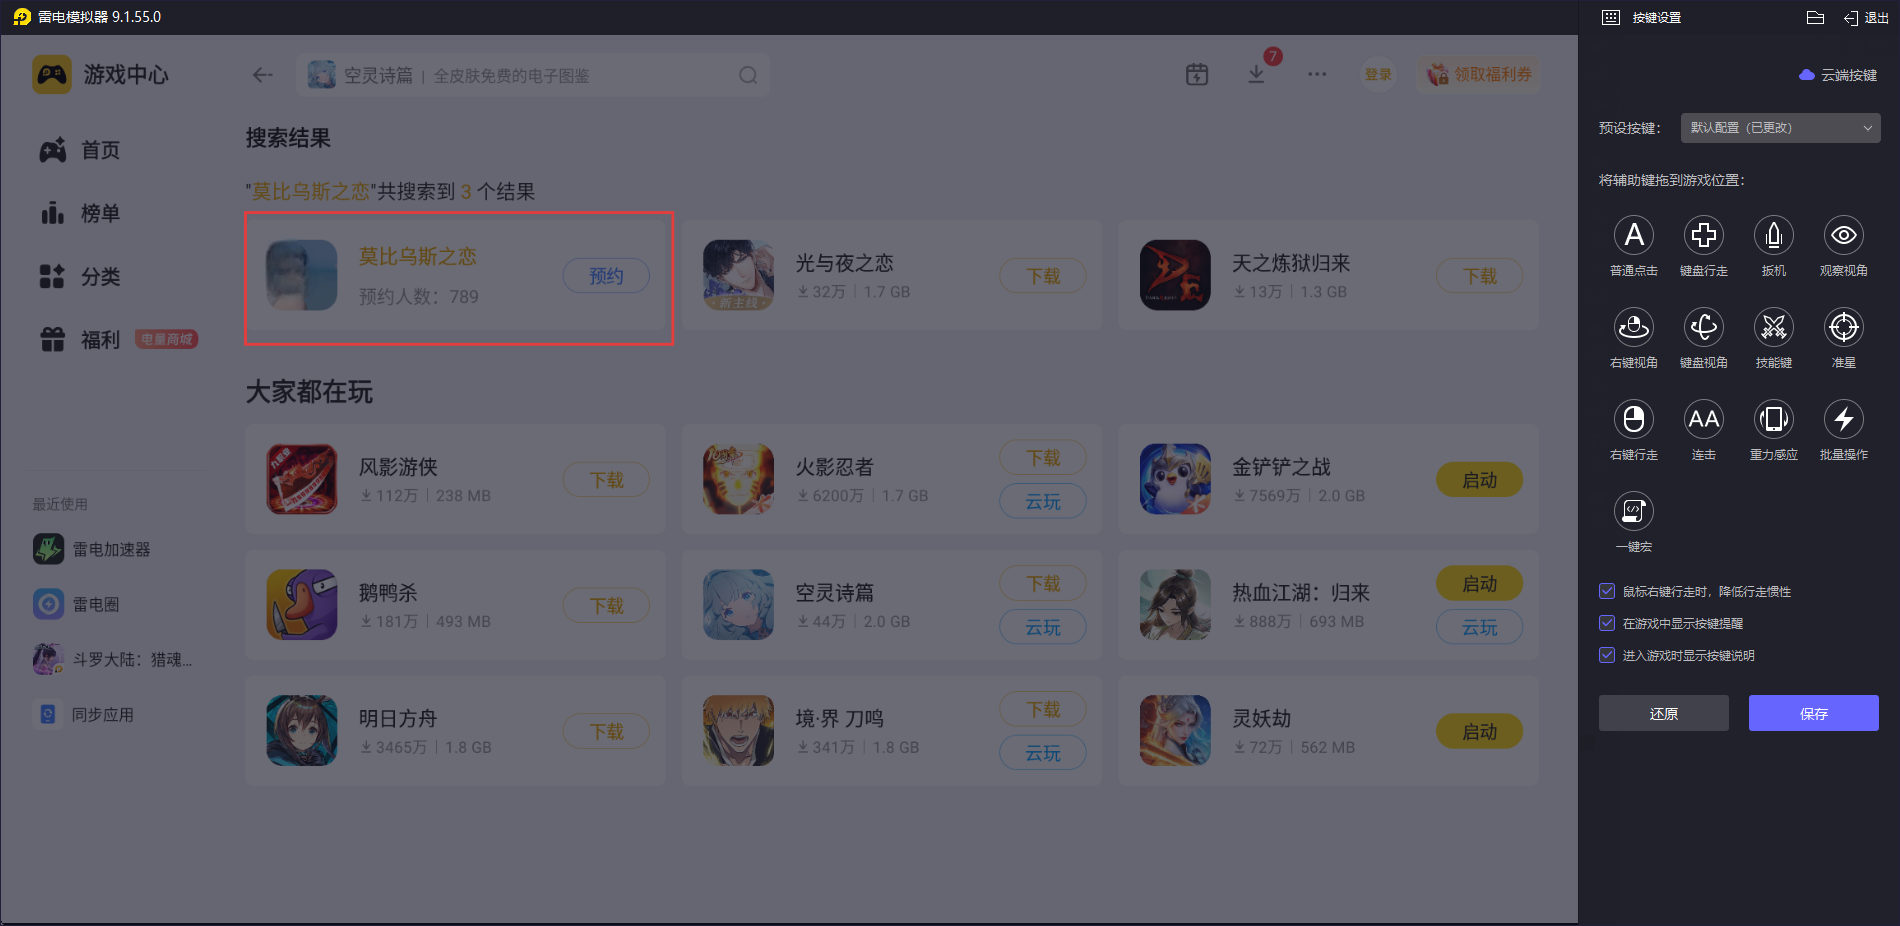Select the 键盘行走 D-pad icon
This screenshot has width=1900, height=926.
(x=1703, y=235)
